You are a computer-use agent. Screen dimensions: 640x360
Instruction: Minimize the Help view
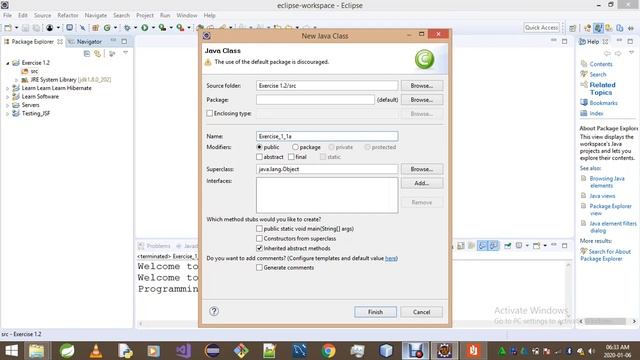(x=619, y=41)
